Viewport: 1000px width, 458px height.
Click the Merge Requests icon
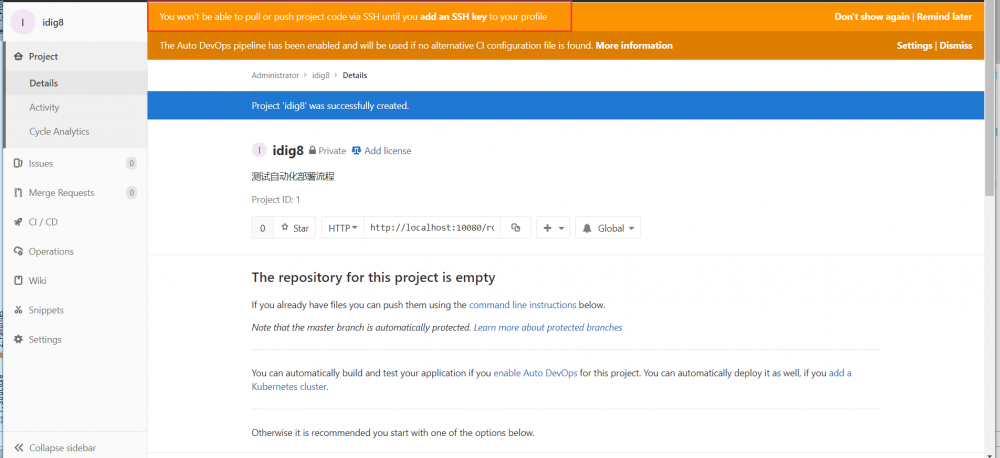tap(18, 193)
